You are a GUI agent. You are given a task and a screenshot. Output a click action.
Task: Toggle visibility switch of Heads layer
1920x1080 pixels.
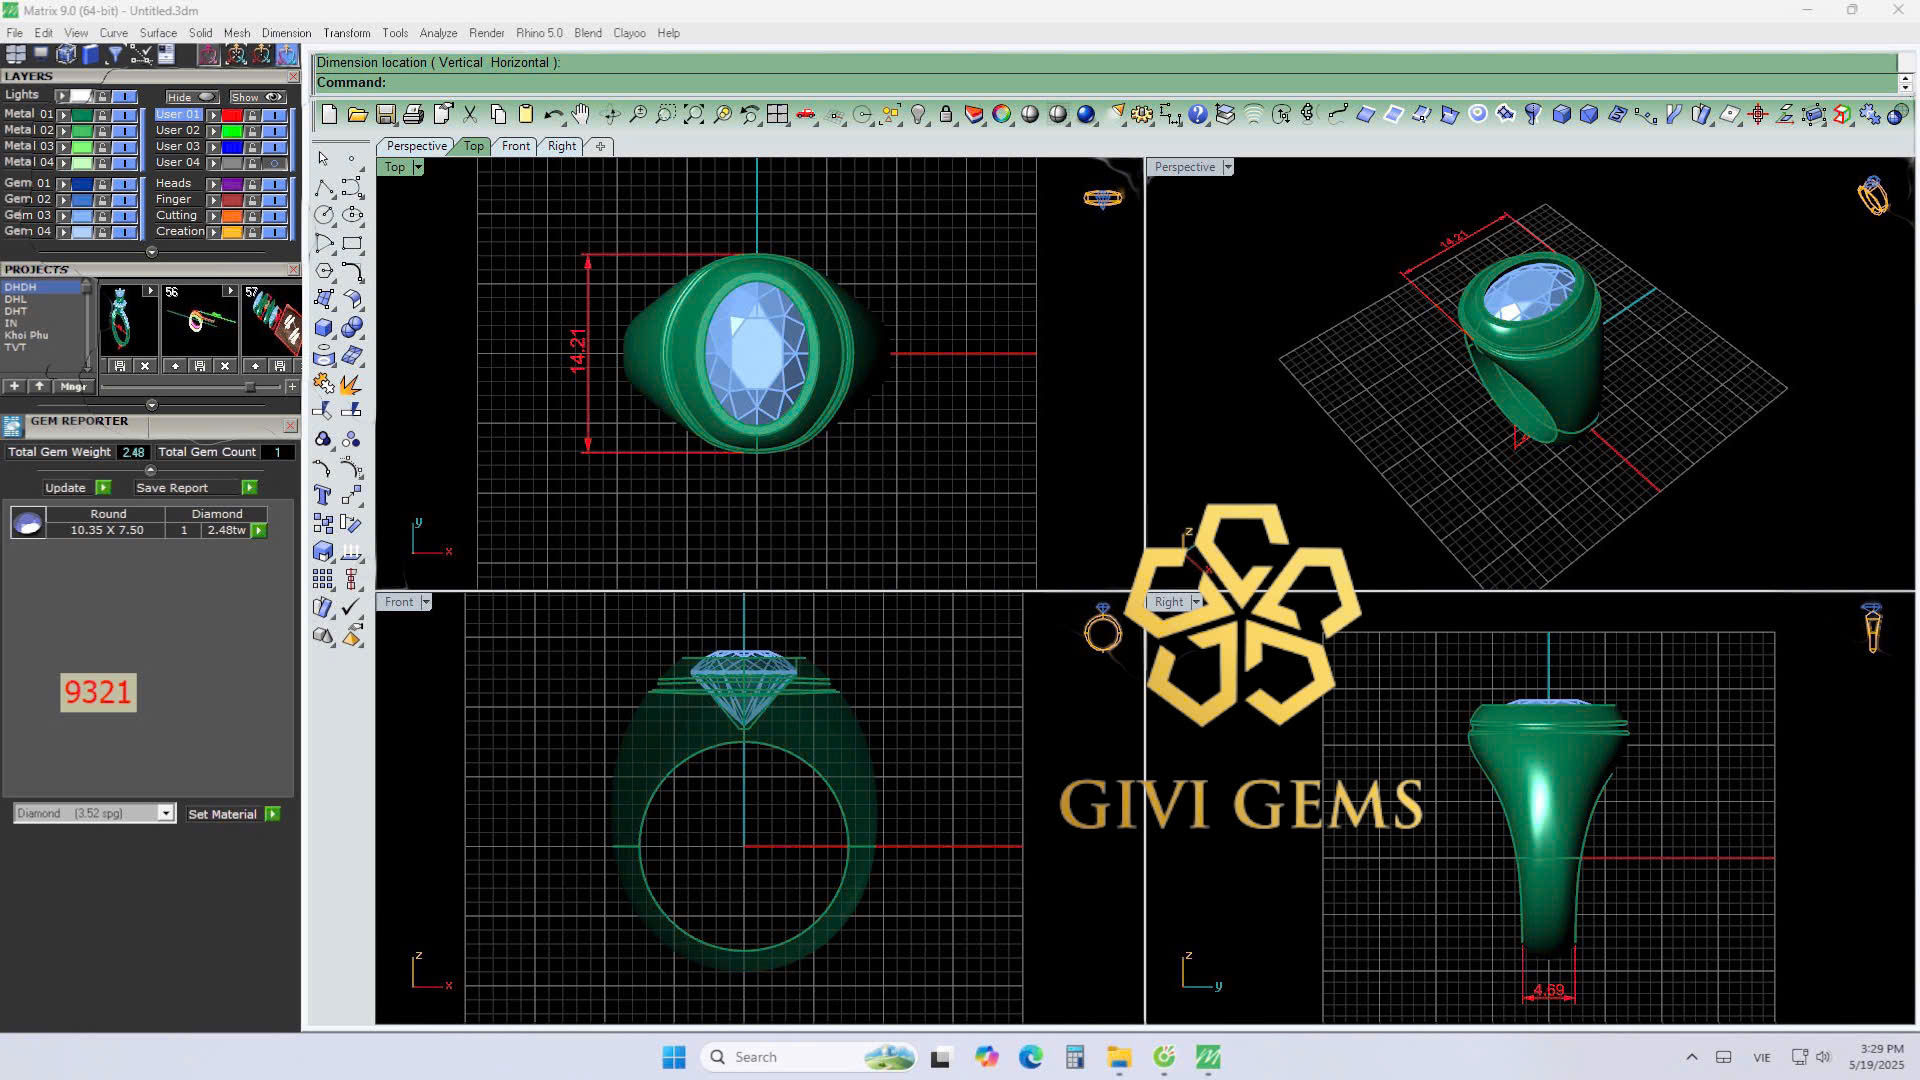click(275, 184)
